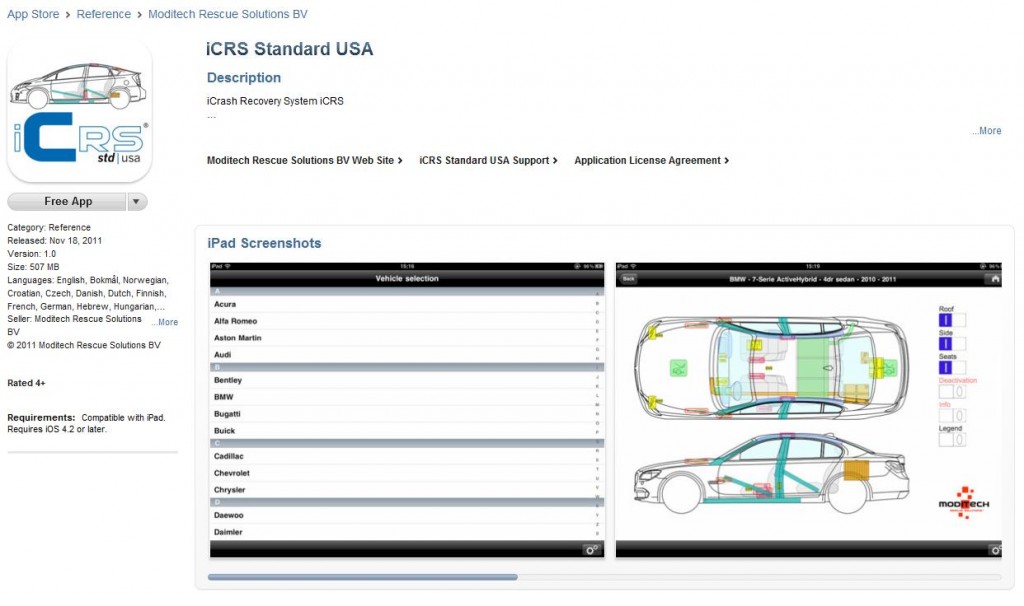Click the horizontal scrollbar under iPad screenshots
The width and height of the screenshot is (1024, 606).
[362, 577]
